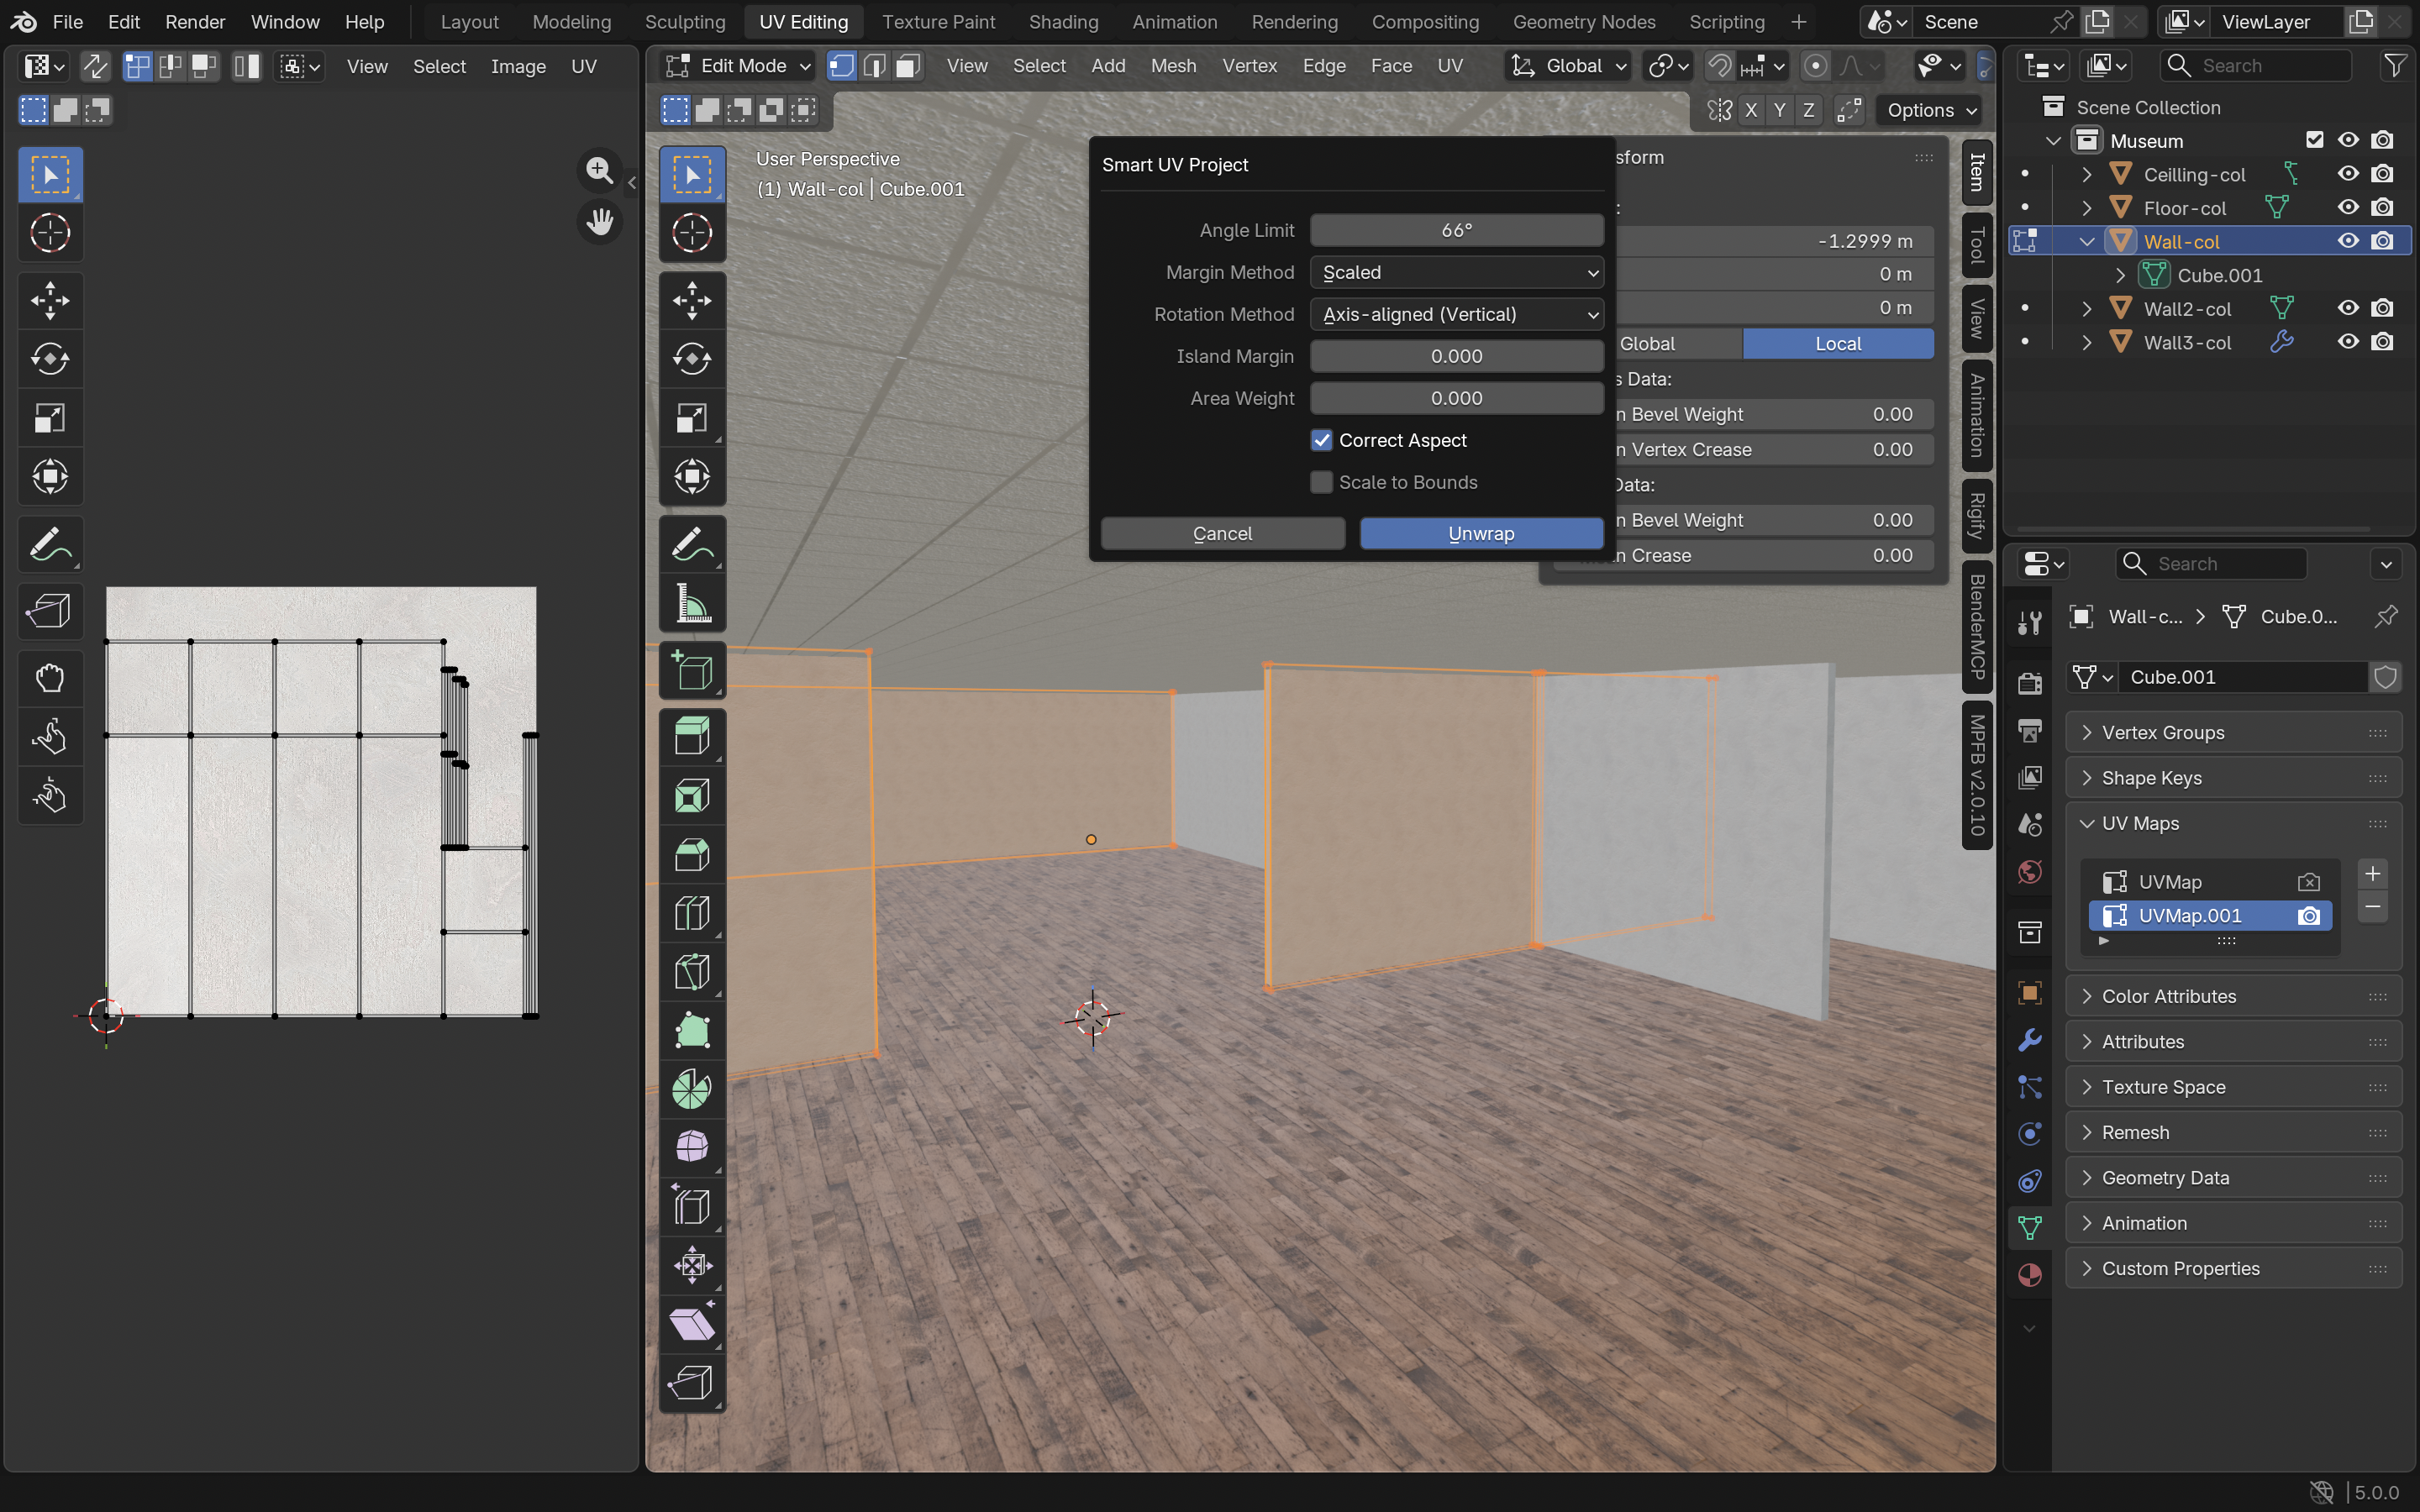Image resolution: width=2420 pixels, height=1512 pixels.
Task: Click the zoom magnifier icon in UV editor
Action: point(599,170)
